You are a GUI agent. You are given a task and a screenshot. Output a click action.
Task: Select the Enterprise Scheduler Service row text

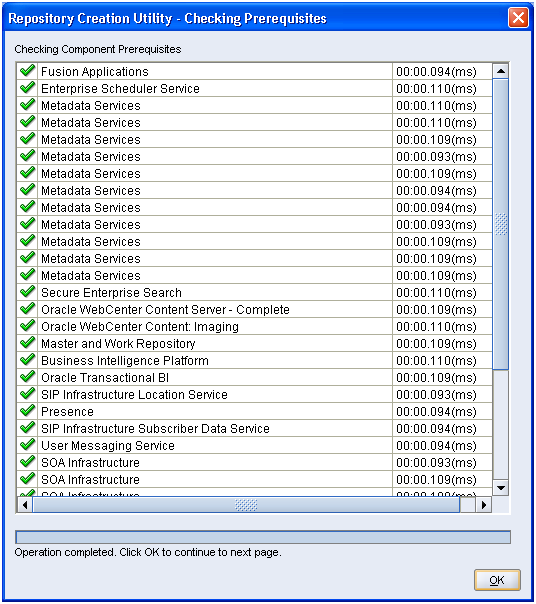120,89
